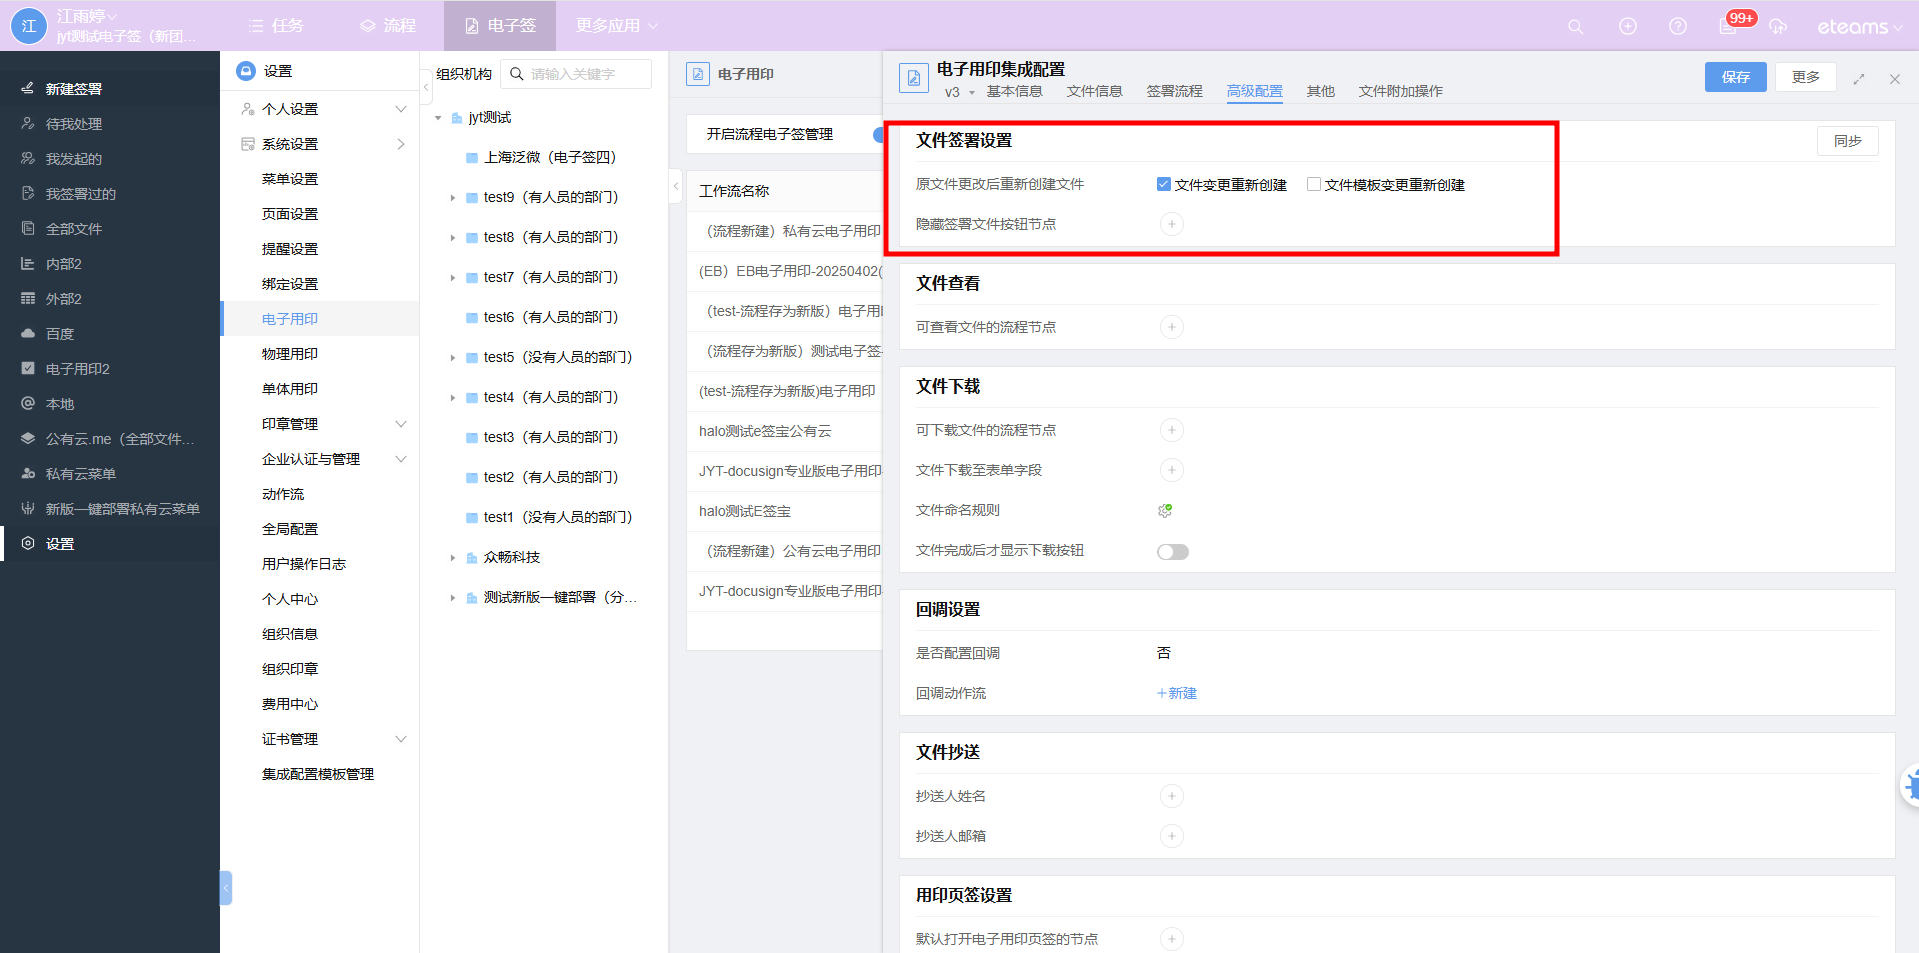The width and height of the screenshot is (1919, 953).
Task: Open the help question mark icon
Action: point(1677,27)
